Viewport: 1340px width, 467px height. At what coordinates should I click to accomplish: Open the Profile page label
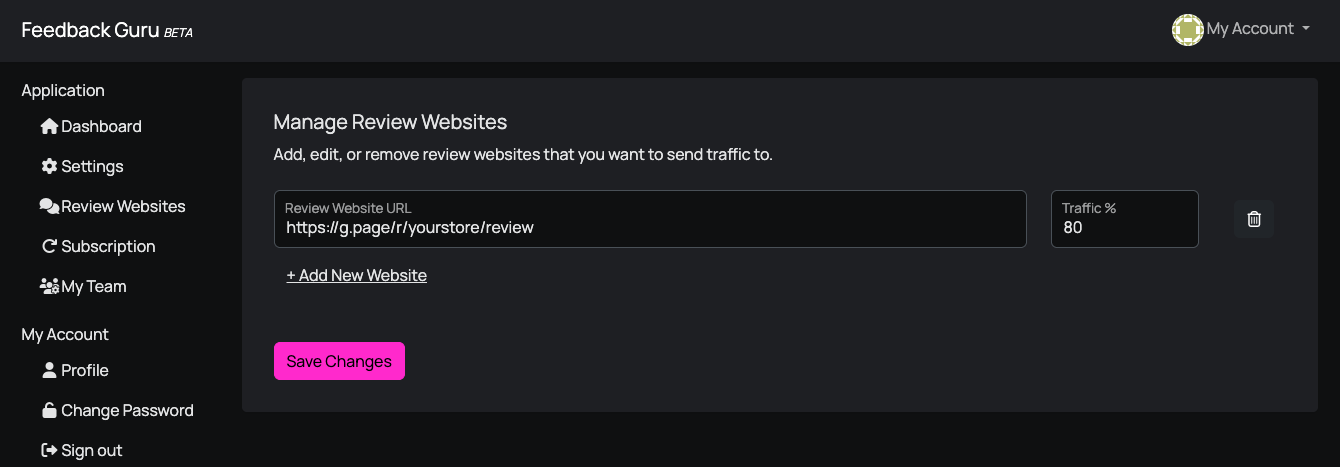tap(85, 370)
